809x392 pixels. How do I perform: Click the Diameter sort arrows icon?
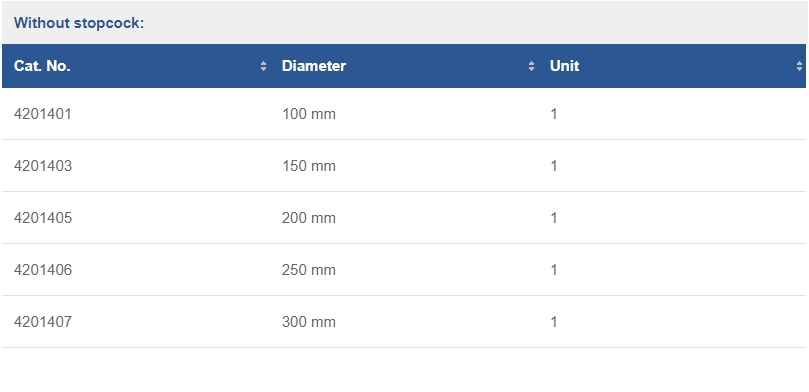531,66
